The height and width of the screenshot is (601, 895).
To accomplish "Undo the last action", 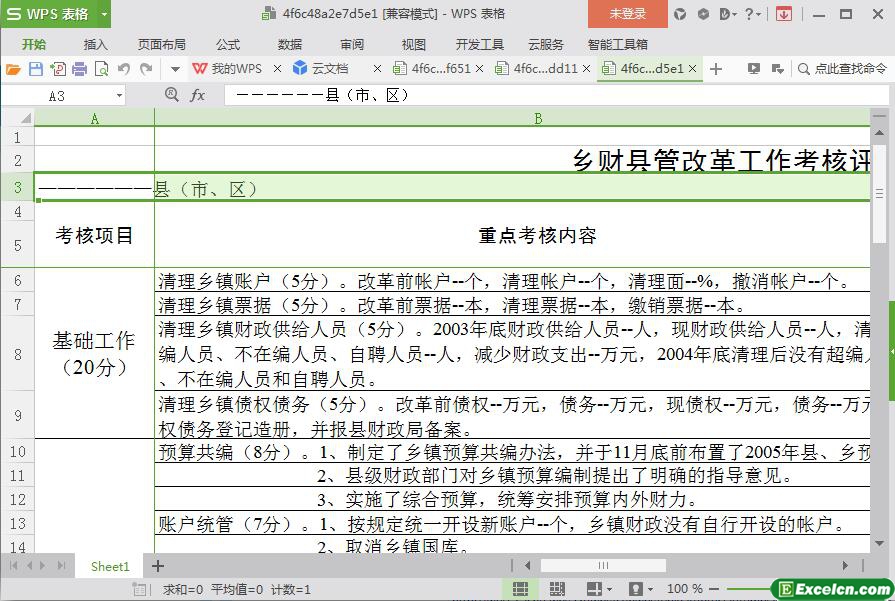I will coord(124,69).
